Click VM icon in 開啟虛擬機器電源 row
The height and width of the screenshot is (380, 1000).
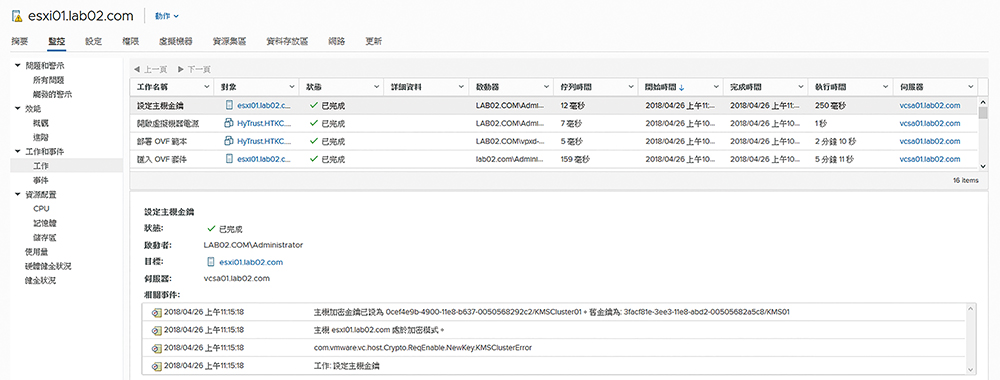pos(229,123)
